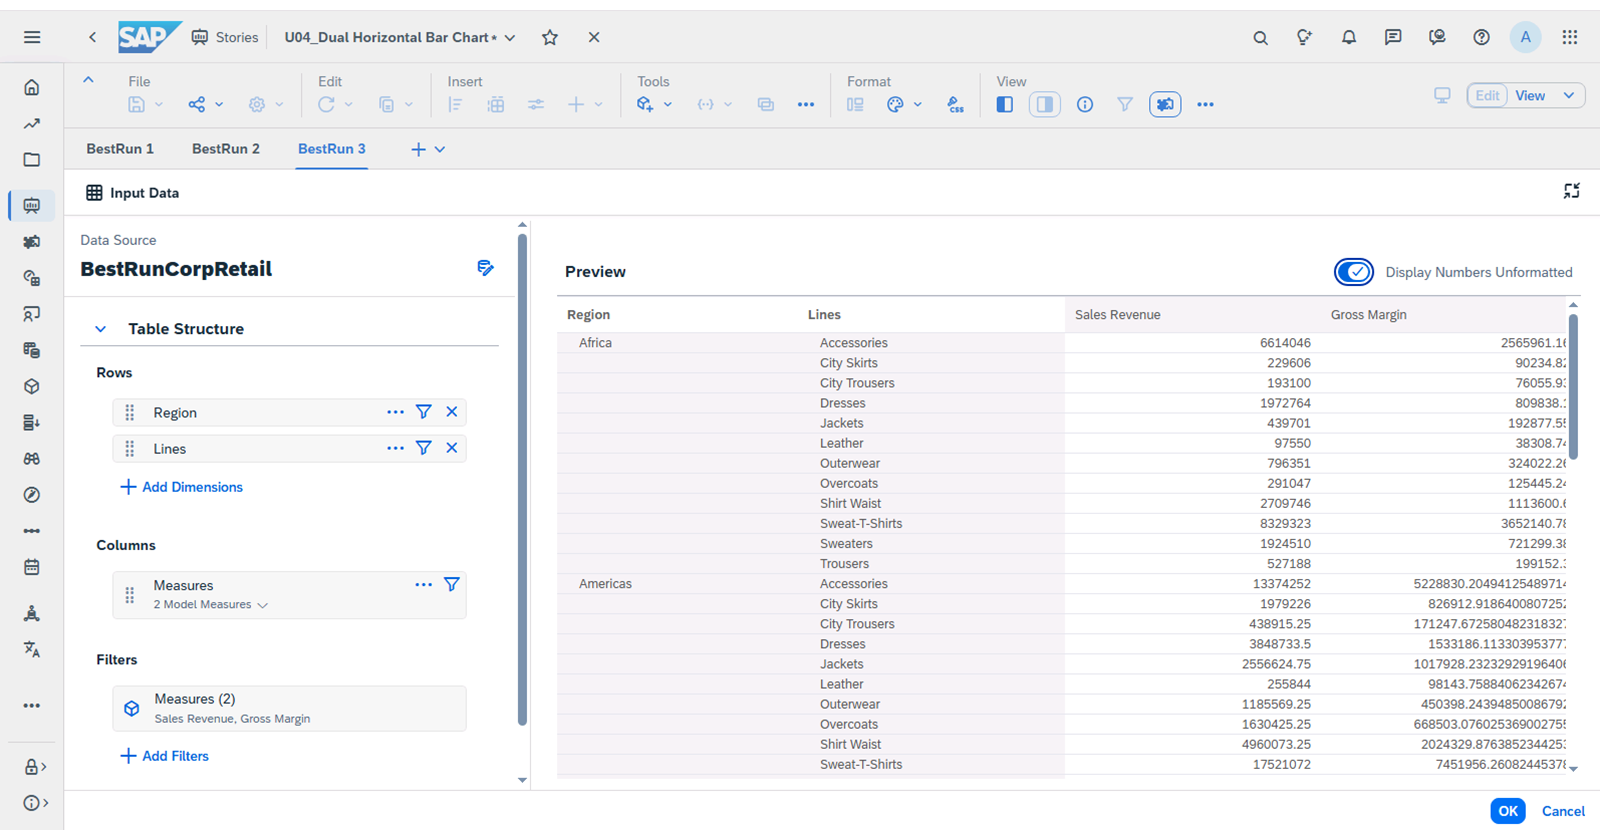
Task: Open the CSS editor icon
Action: 956,104
